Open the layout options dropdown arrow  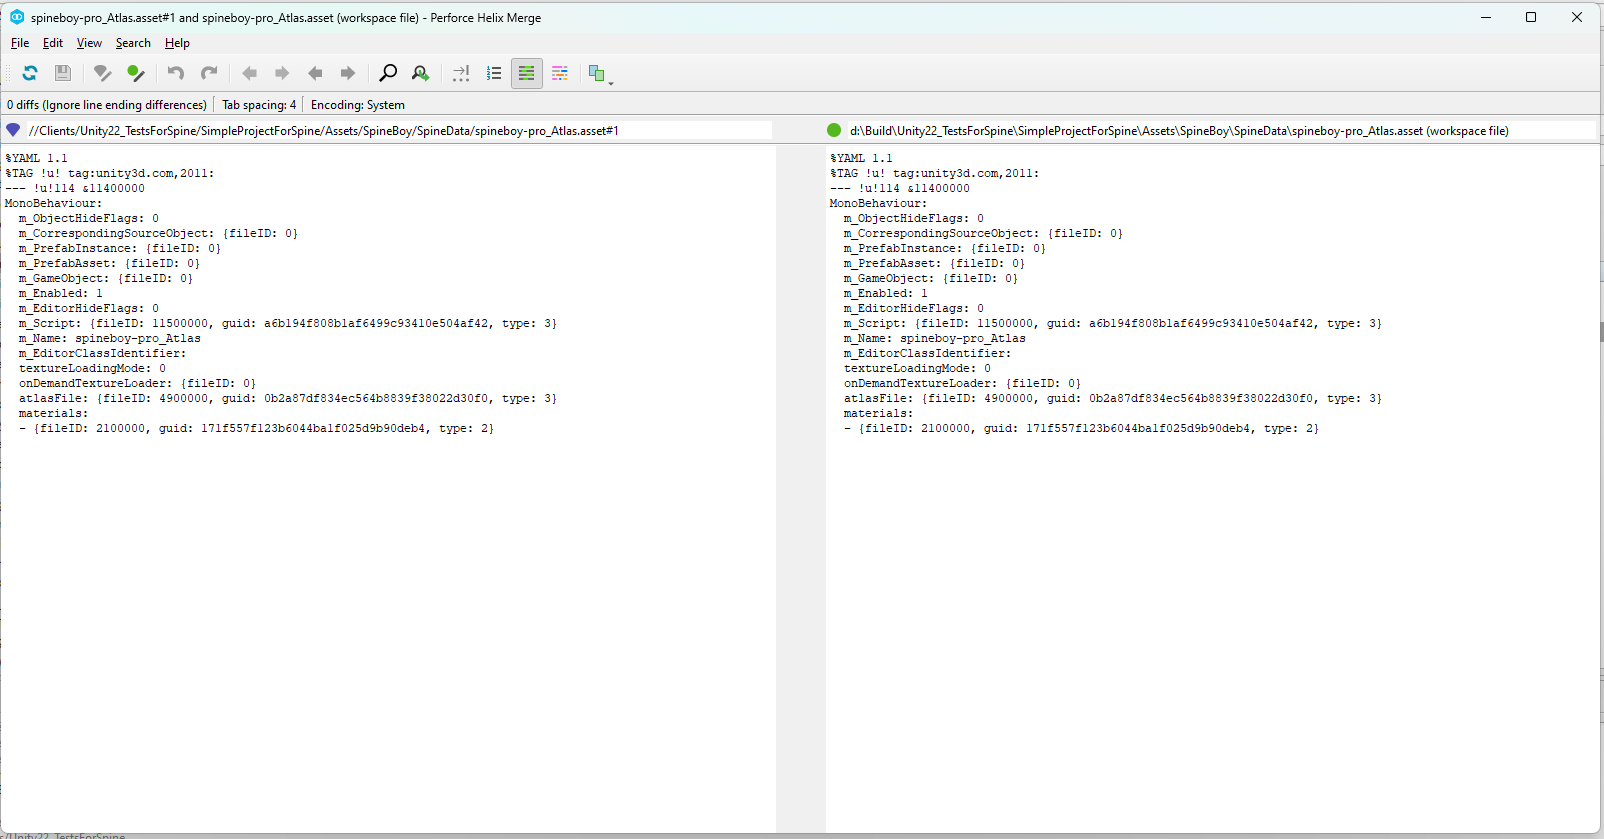611,82
